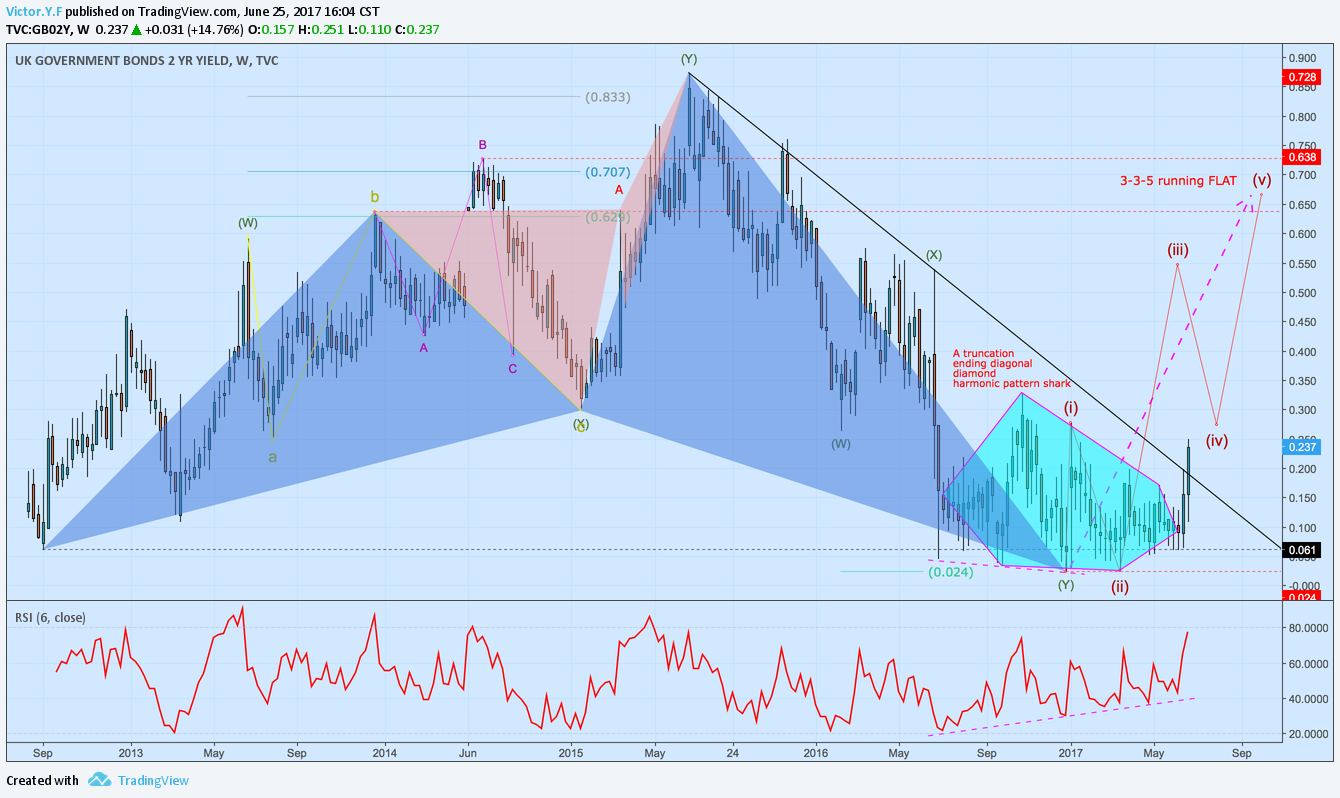1340x798 pixels.
Task: Click the magenta B wave label
Action: click(482, 145)
